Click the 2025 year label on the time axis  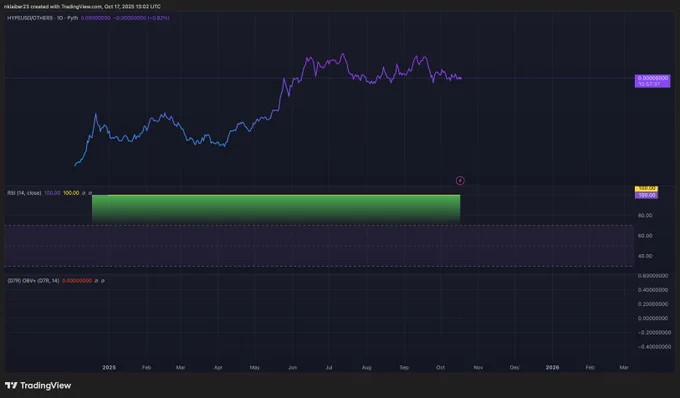[x=109, y=368]
